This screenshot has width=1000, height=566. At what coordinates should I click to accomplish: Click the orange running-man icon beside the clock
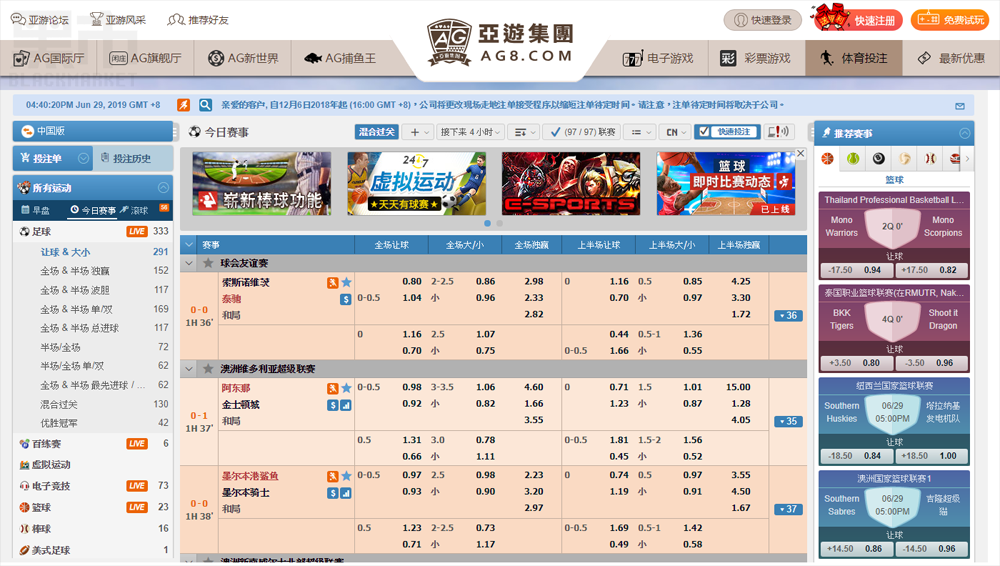tap(184, 105)
